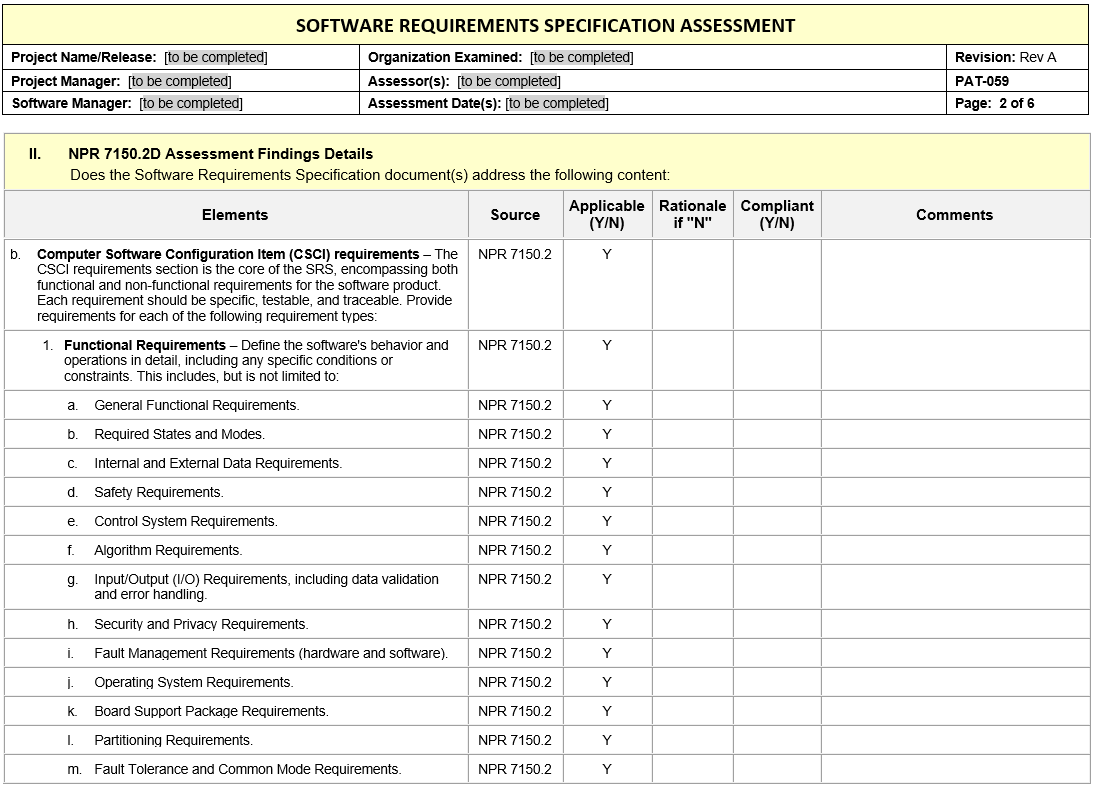This screenshot has width=1093, height=785.
Task: Click the 'Comments' column header
Action: 954,215
